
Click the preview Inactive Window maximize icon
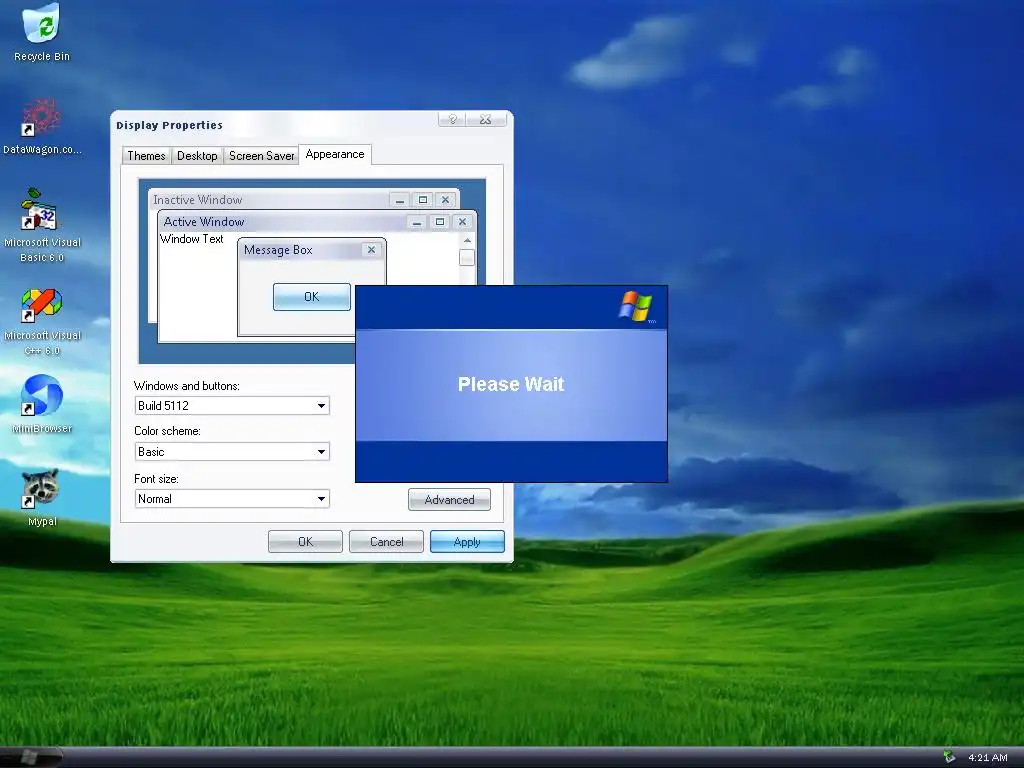click(423, 200)
